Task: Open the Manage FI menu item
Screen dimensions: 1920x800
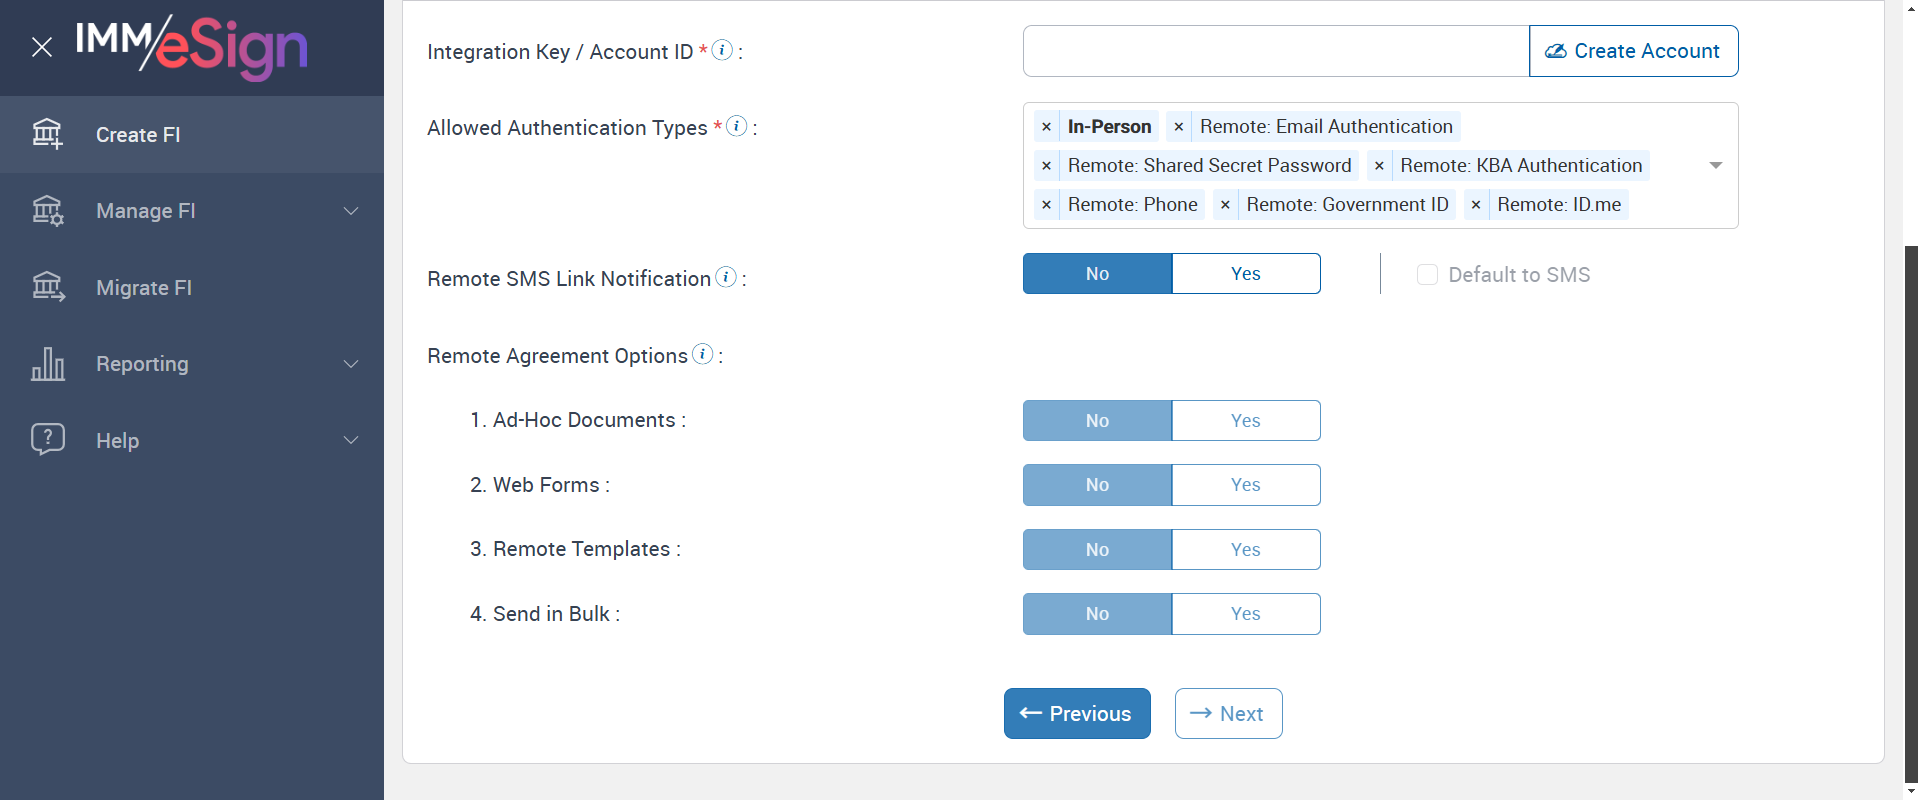Action: click(x=146, y=211)
